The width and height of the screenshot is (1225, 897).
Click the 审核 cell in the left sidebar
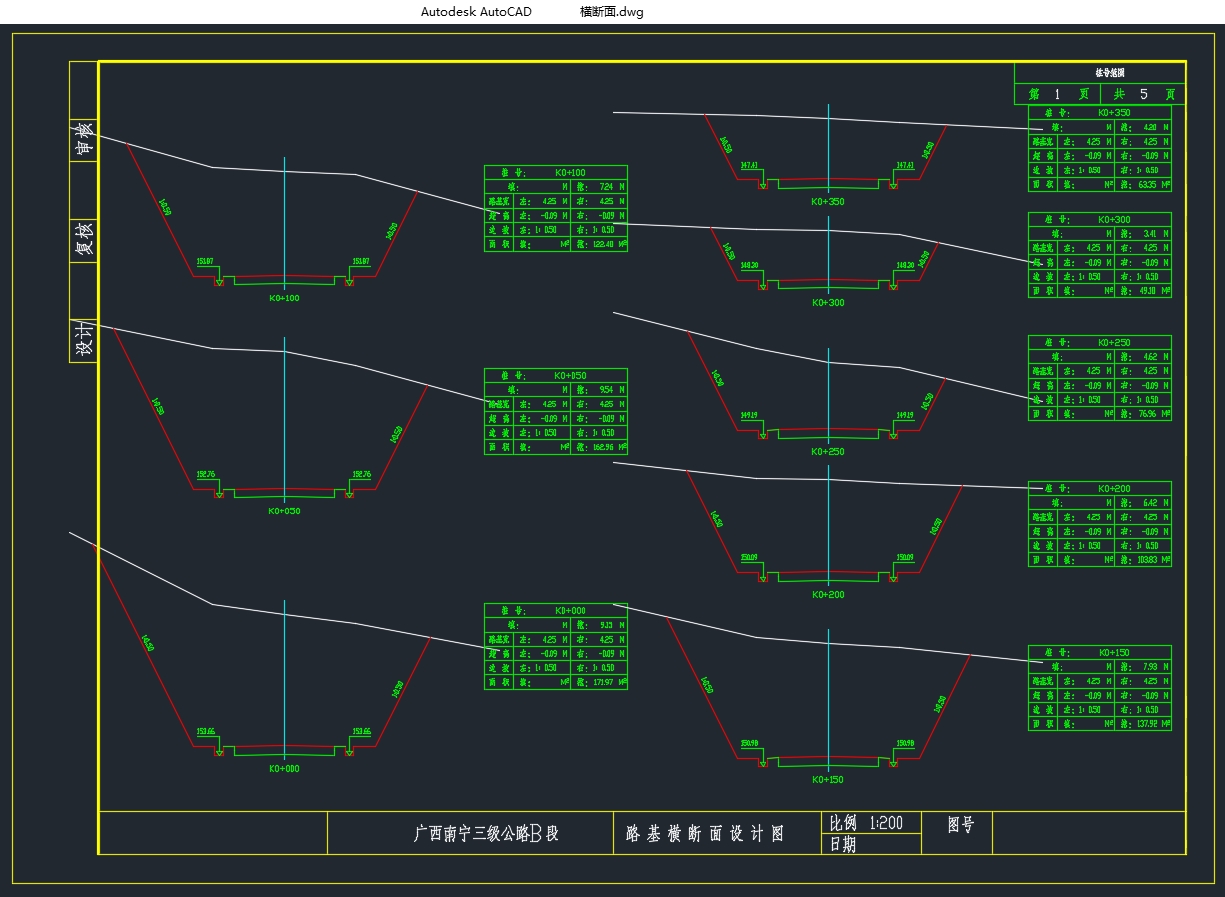coord(84,141)
